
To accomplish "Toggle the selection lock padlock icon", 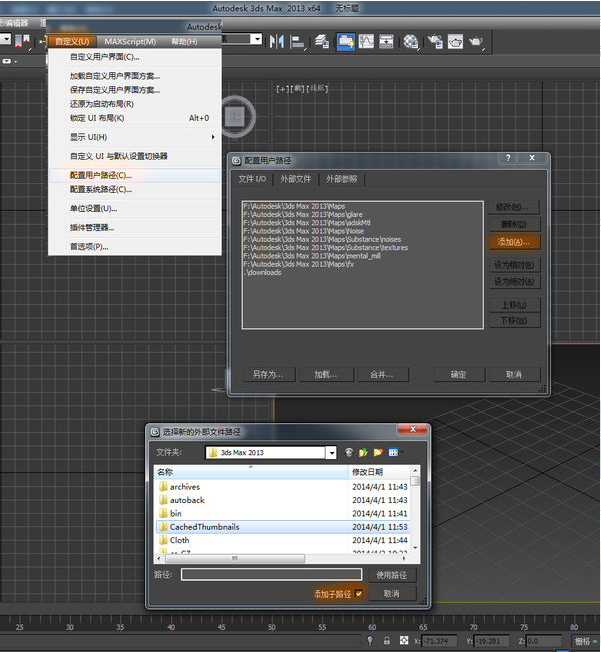I will [x=387, y=640].
